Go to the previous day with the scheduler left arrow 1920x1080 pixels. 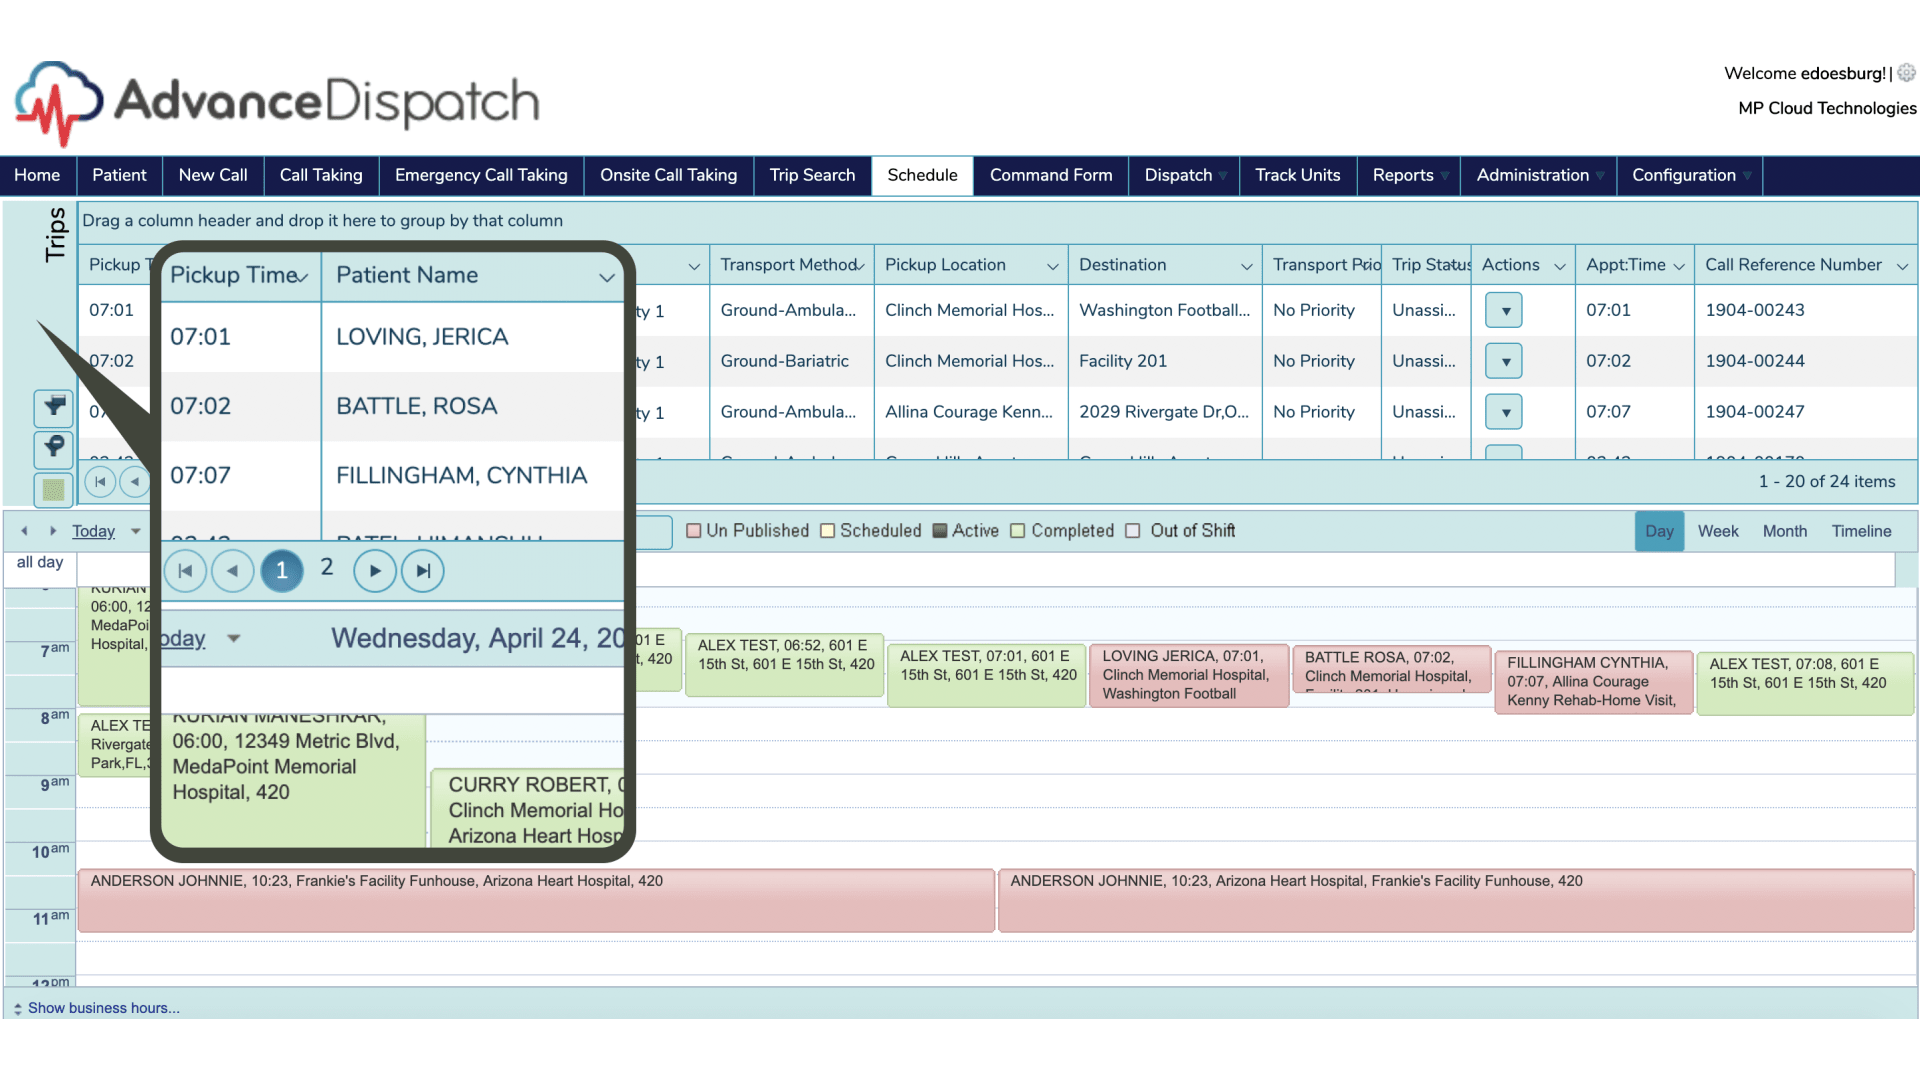pos(25,531)
